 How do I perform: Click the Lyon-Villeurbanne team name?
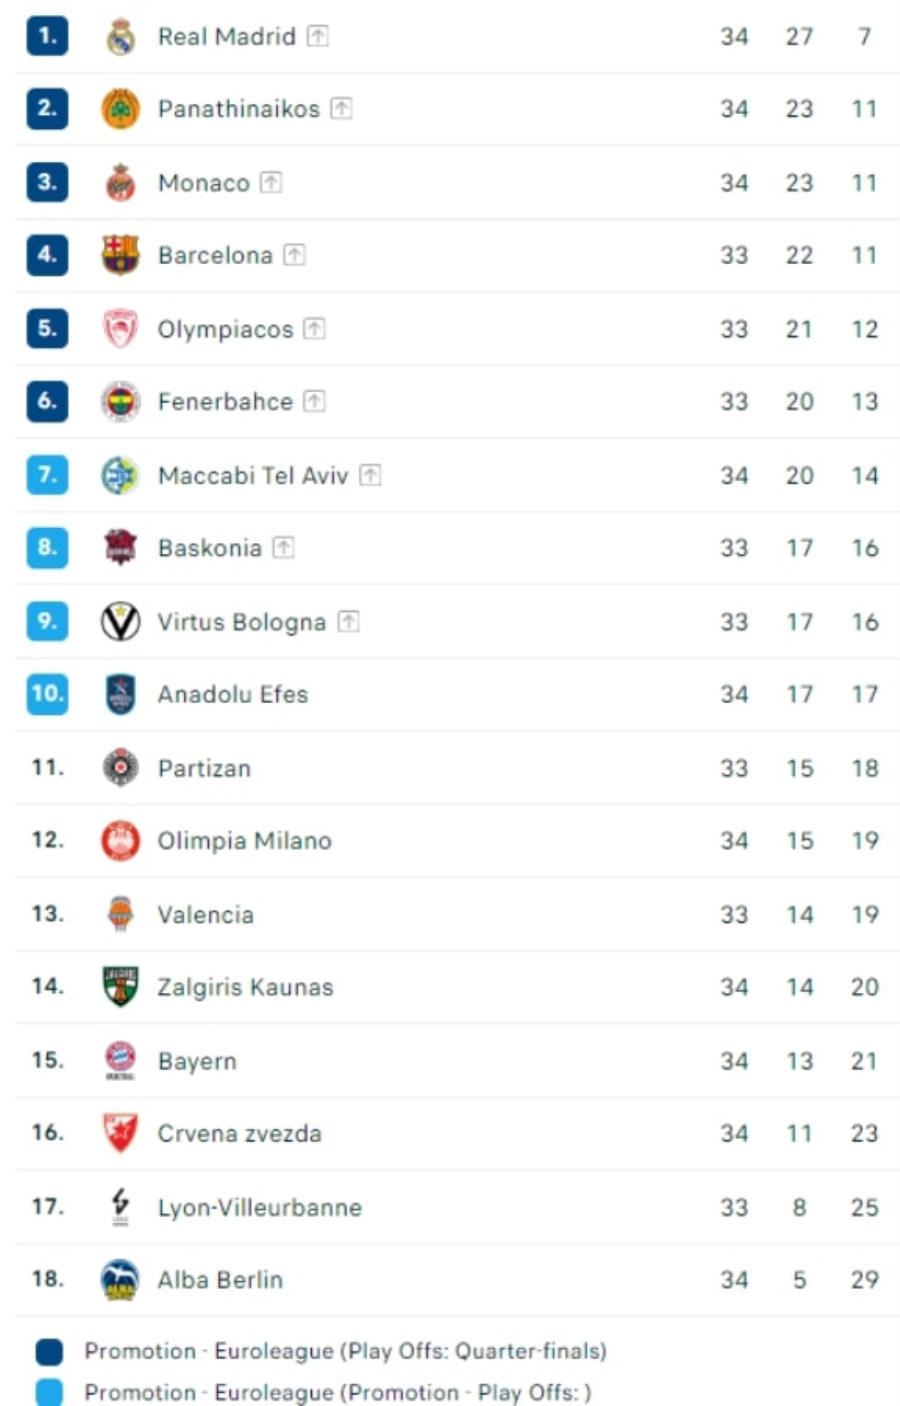coord(260,1207)
